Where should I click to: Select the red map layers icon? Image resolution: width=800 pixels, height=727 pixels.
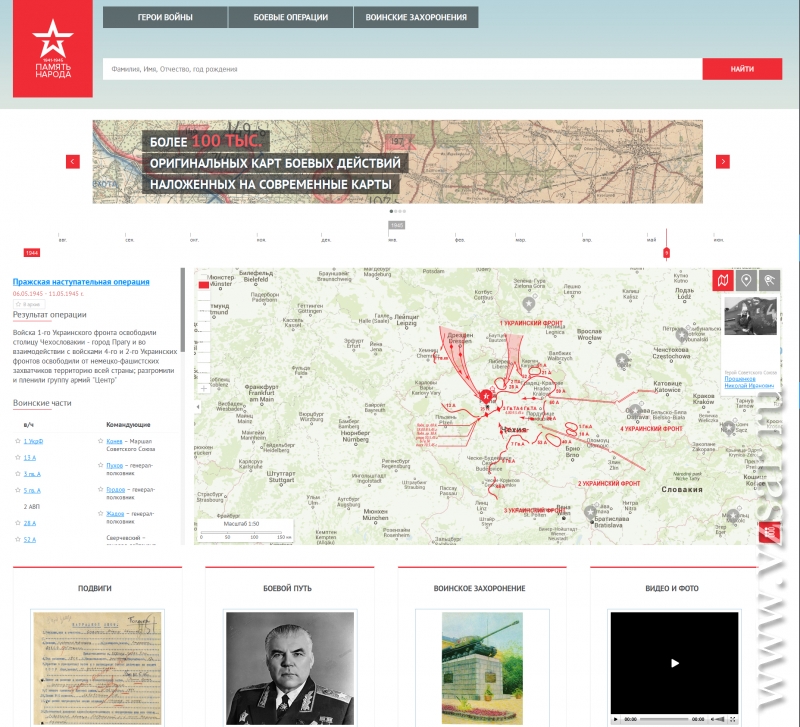click(722, 281)
